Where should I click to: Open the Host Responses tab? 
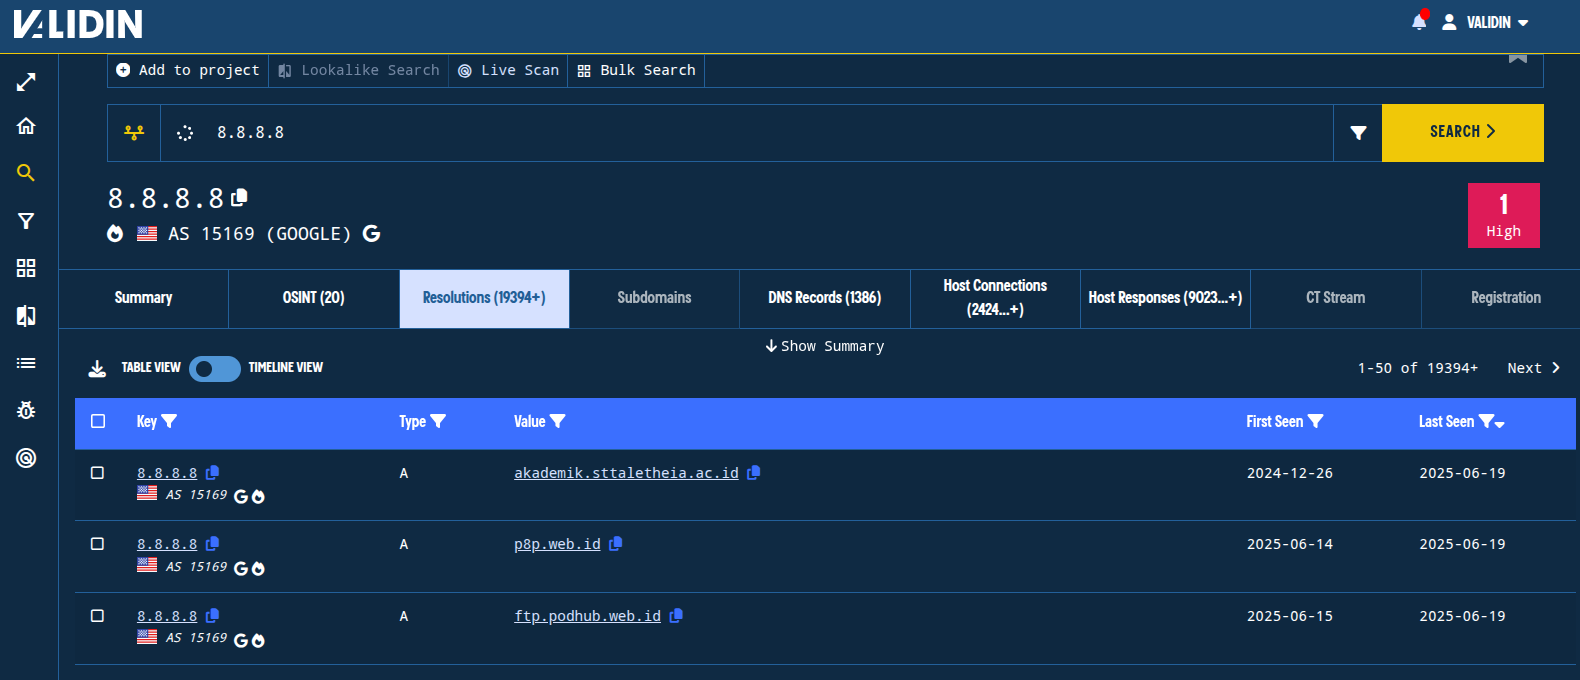point(1165,298)
